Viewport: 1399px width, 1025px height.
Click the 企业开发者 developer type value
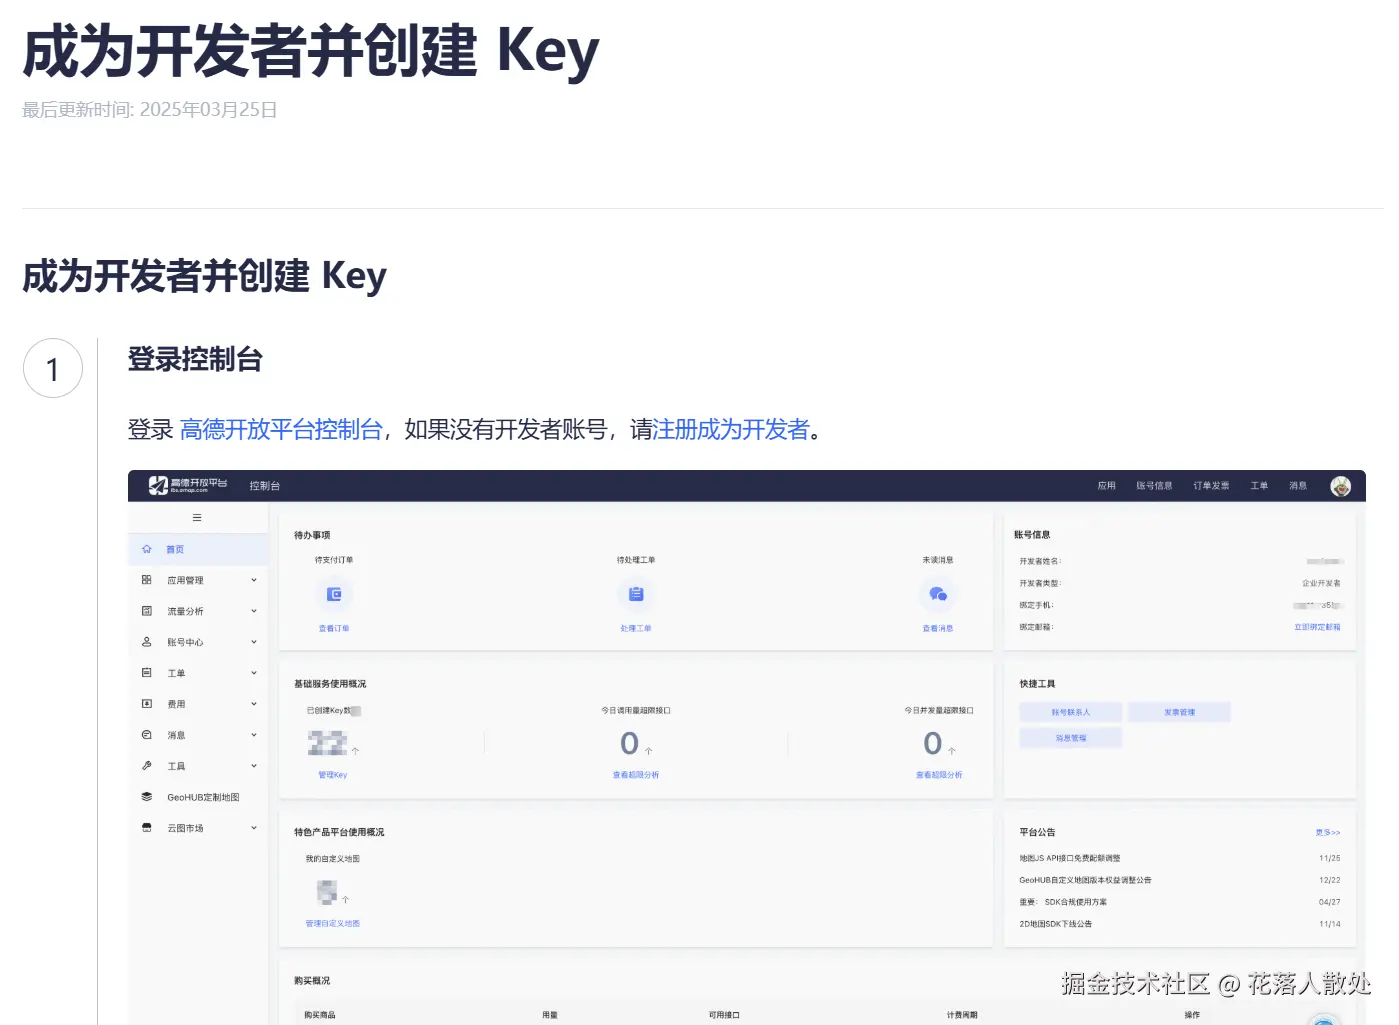(x=1321, y=583)
